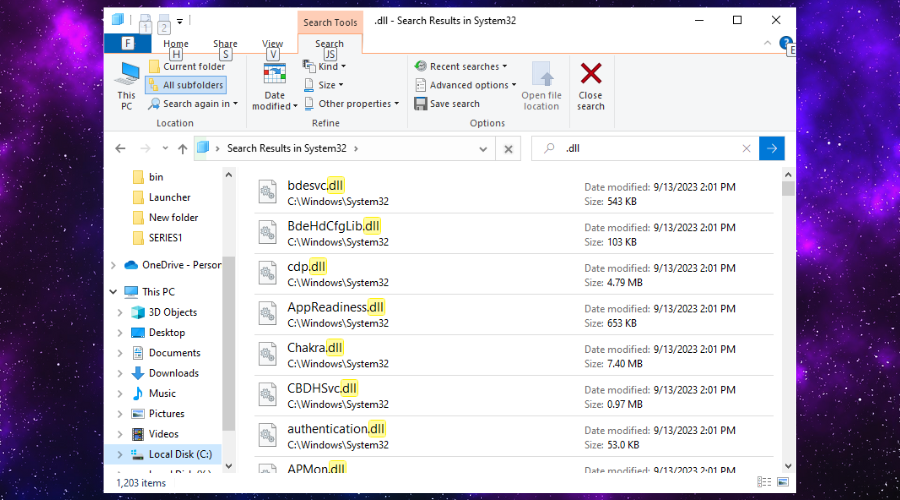Select the bdesvc.dll file

click(x=514, y=193)
